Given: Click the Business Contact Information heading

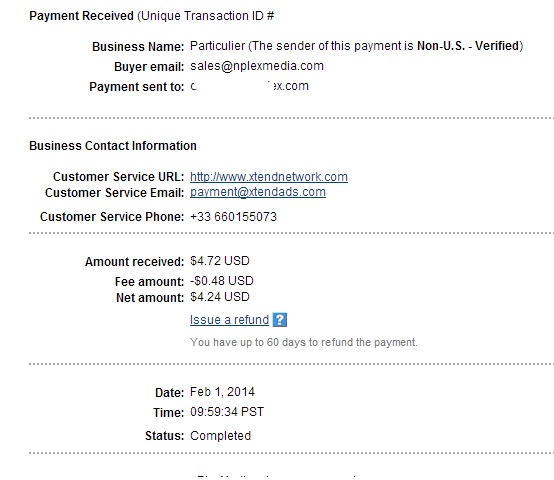Looking at the screenshot, I should coord(113,146).
